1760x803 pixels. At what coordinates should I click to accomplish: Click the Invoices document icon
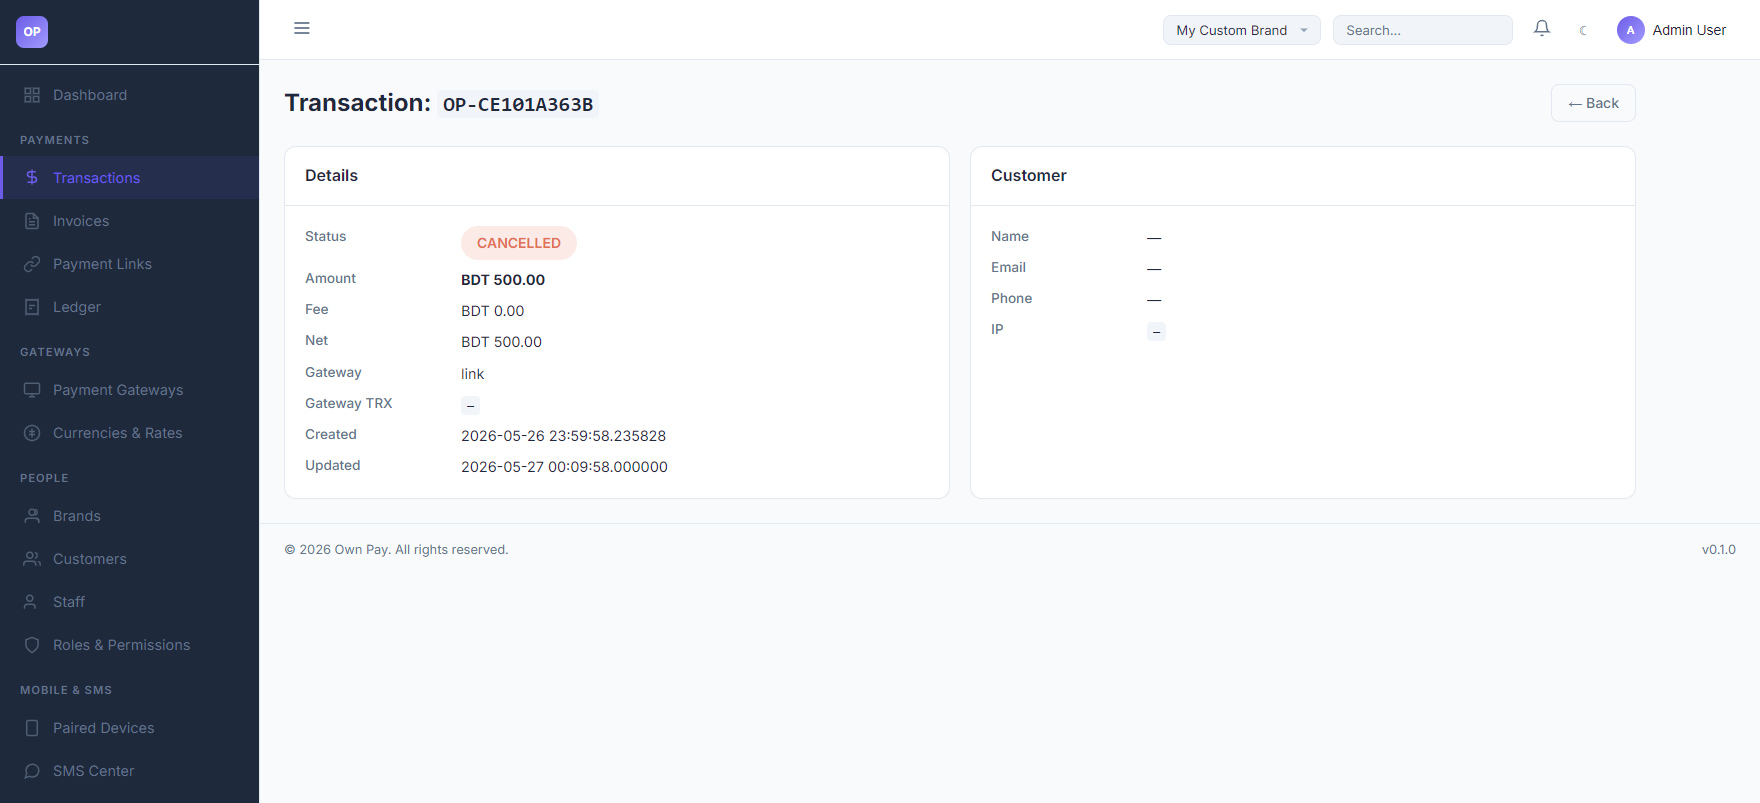pos(32,221)
